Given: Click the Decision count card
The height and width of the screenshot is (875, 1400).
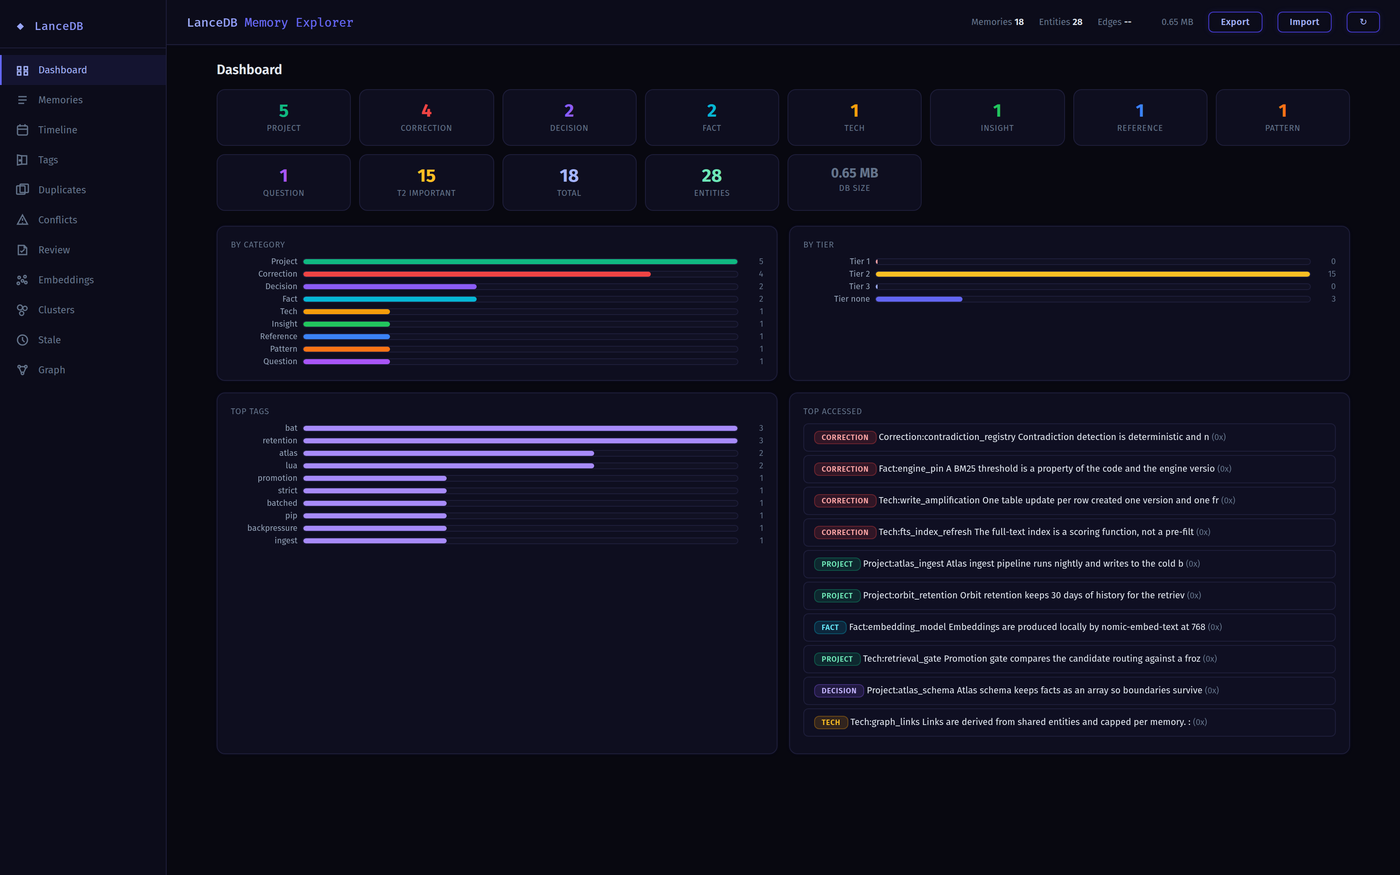Looking at the screenshot, I should point(569,117).
